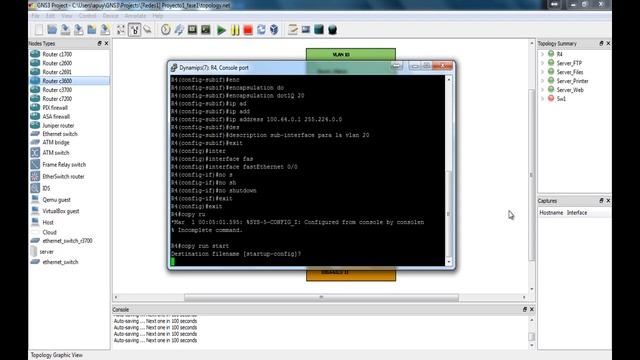Screen dimensions: 640x360
Task: Expand Server_Printer in Topology Summary
Action: click(x=542, y=81)
